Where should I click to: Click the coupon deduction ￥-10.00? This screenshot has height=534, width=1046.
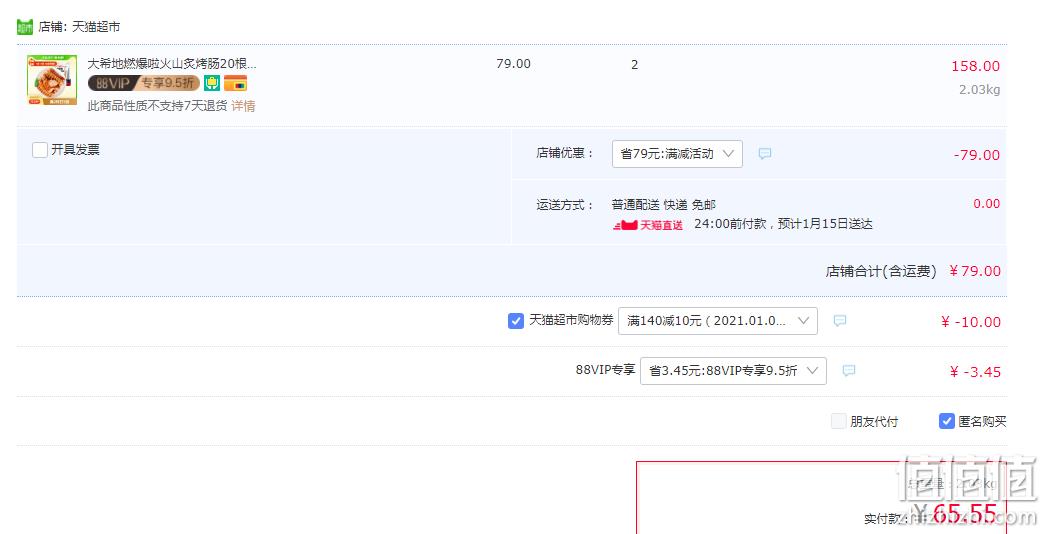(x=971, y=322)
